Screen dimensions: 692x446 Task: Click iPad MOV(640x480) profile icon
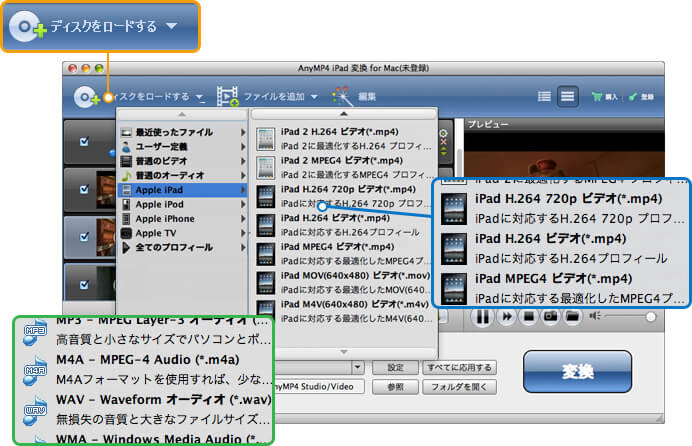click(266, 283)
